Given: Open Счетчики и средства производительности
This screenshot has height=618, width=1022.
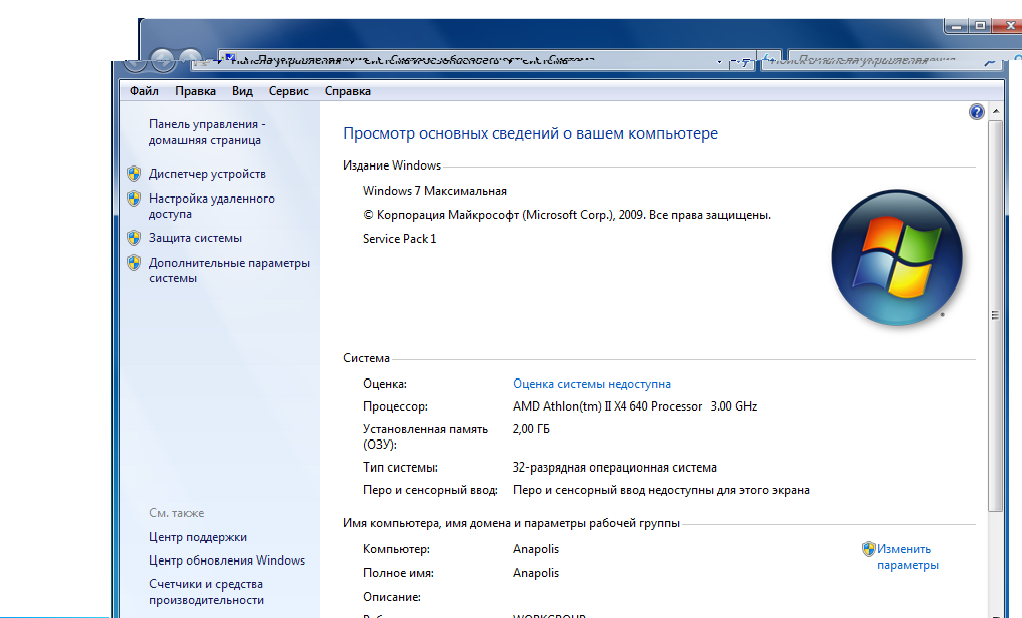Looking at the screenshot, I should 207,592.
